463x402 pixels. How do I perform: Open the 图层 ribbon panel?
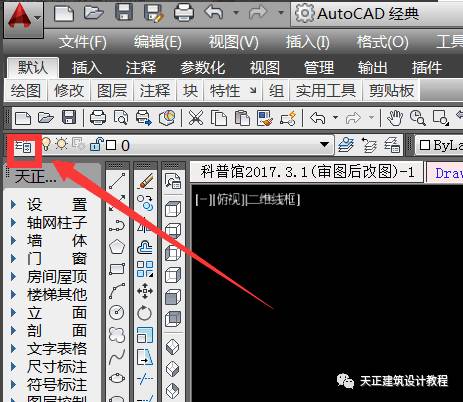click(112, 90)
